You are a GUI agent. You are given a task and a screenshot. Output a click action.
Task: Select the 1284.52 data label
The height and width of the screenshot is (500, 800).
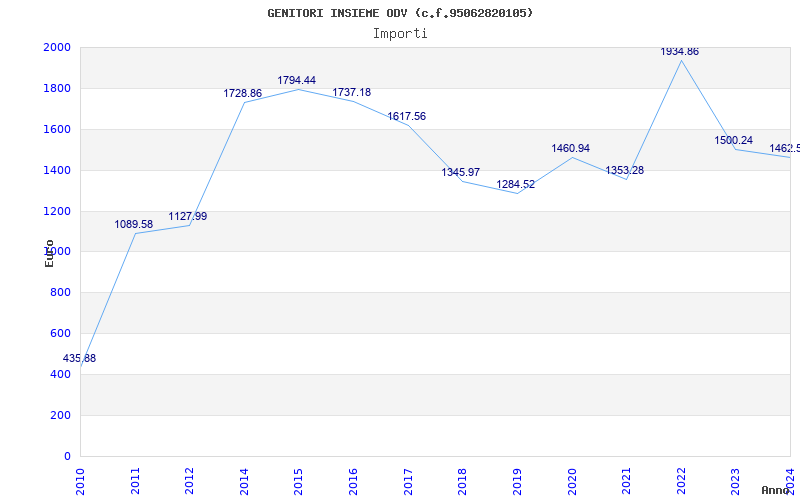click(x=515, y=184)
